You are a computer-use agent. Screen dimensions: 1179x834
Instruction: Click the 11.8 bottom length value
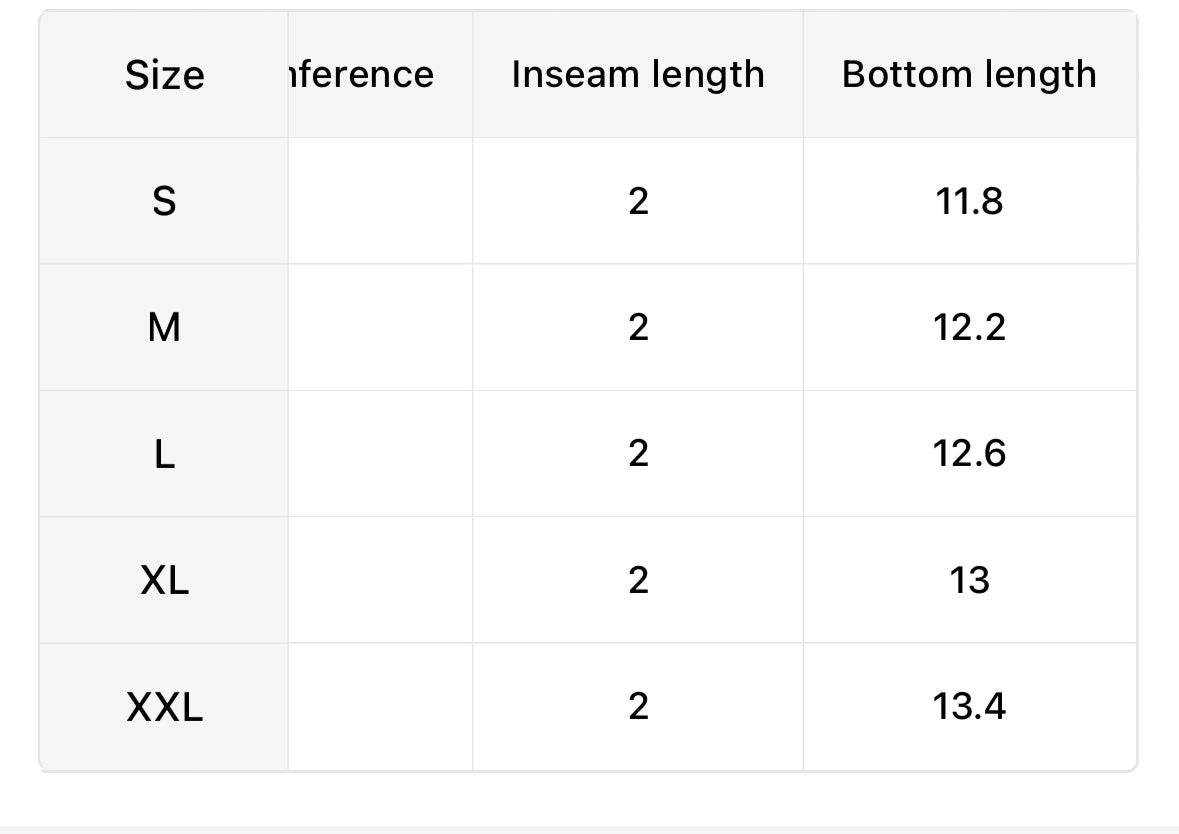point(969,202)
